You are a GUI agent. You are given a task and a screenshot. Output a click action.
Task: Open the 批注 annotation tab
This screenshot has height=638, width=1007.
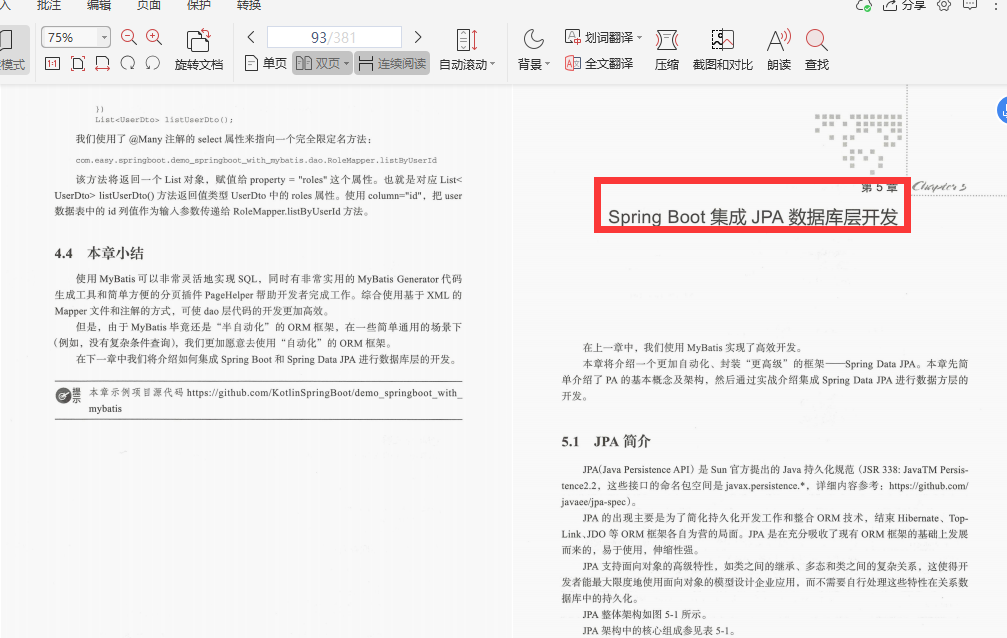click(49, 5)
